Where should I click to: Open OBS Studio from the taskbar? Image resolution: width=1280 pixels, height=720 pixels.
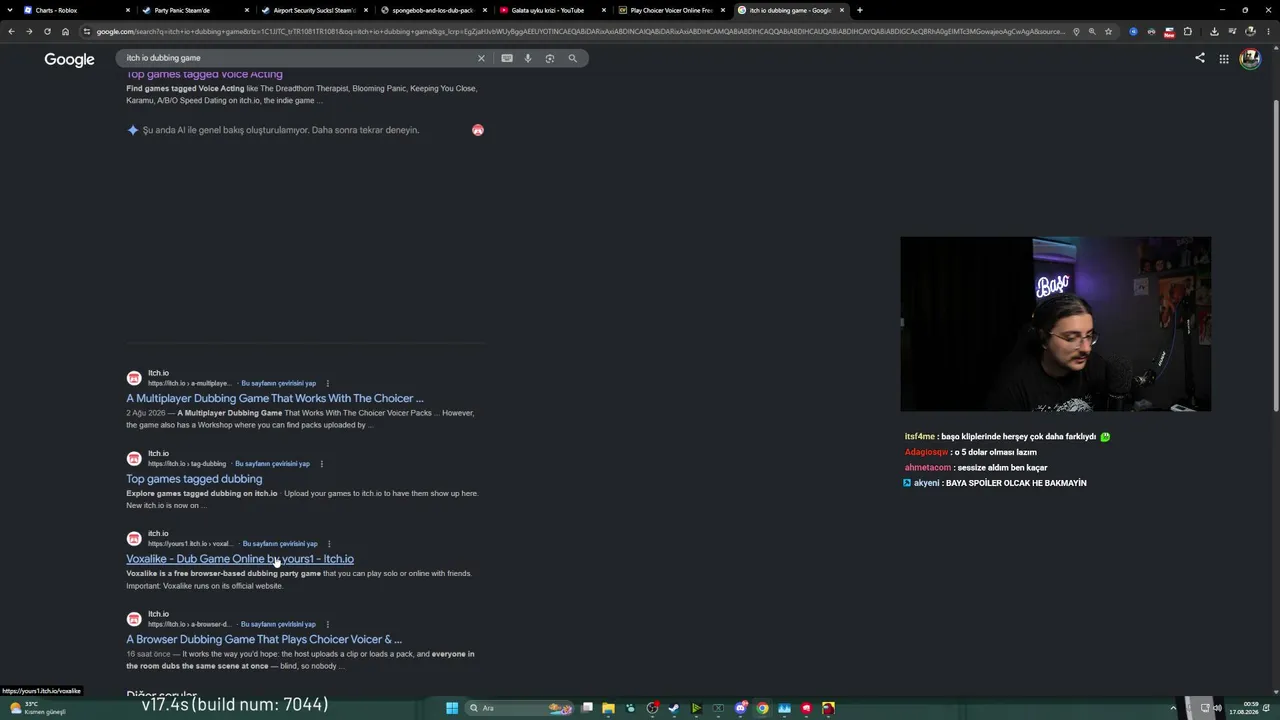(652, 708)
